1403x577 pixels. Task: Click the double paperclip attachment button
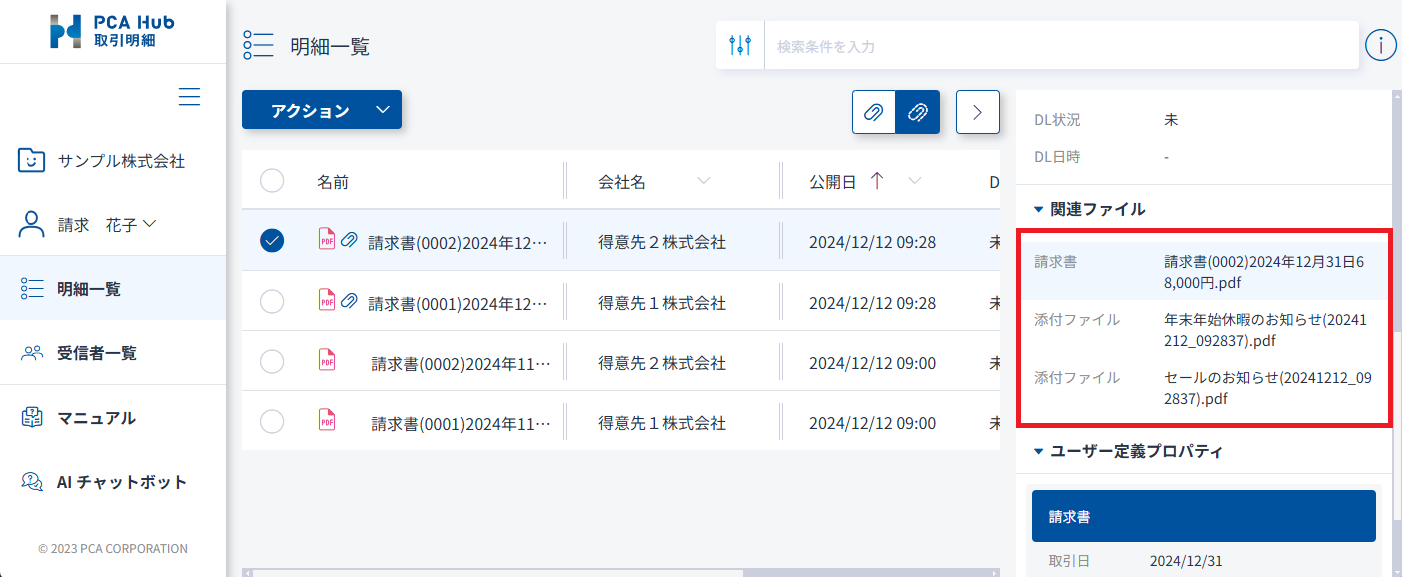[917, 112]
